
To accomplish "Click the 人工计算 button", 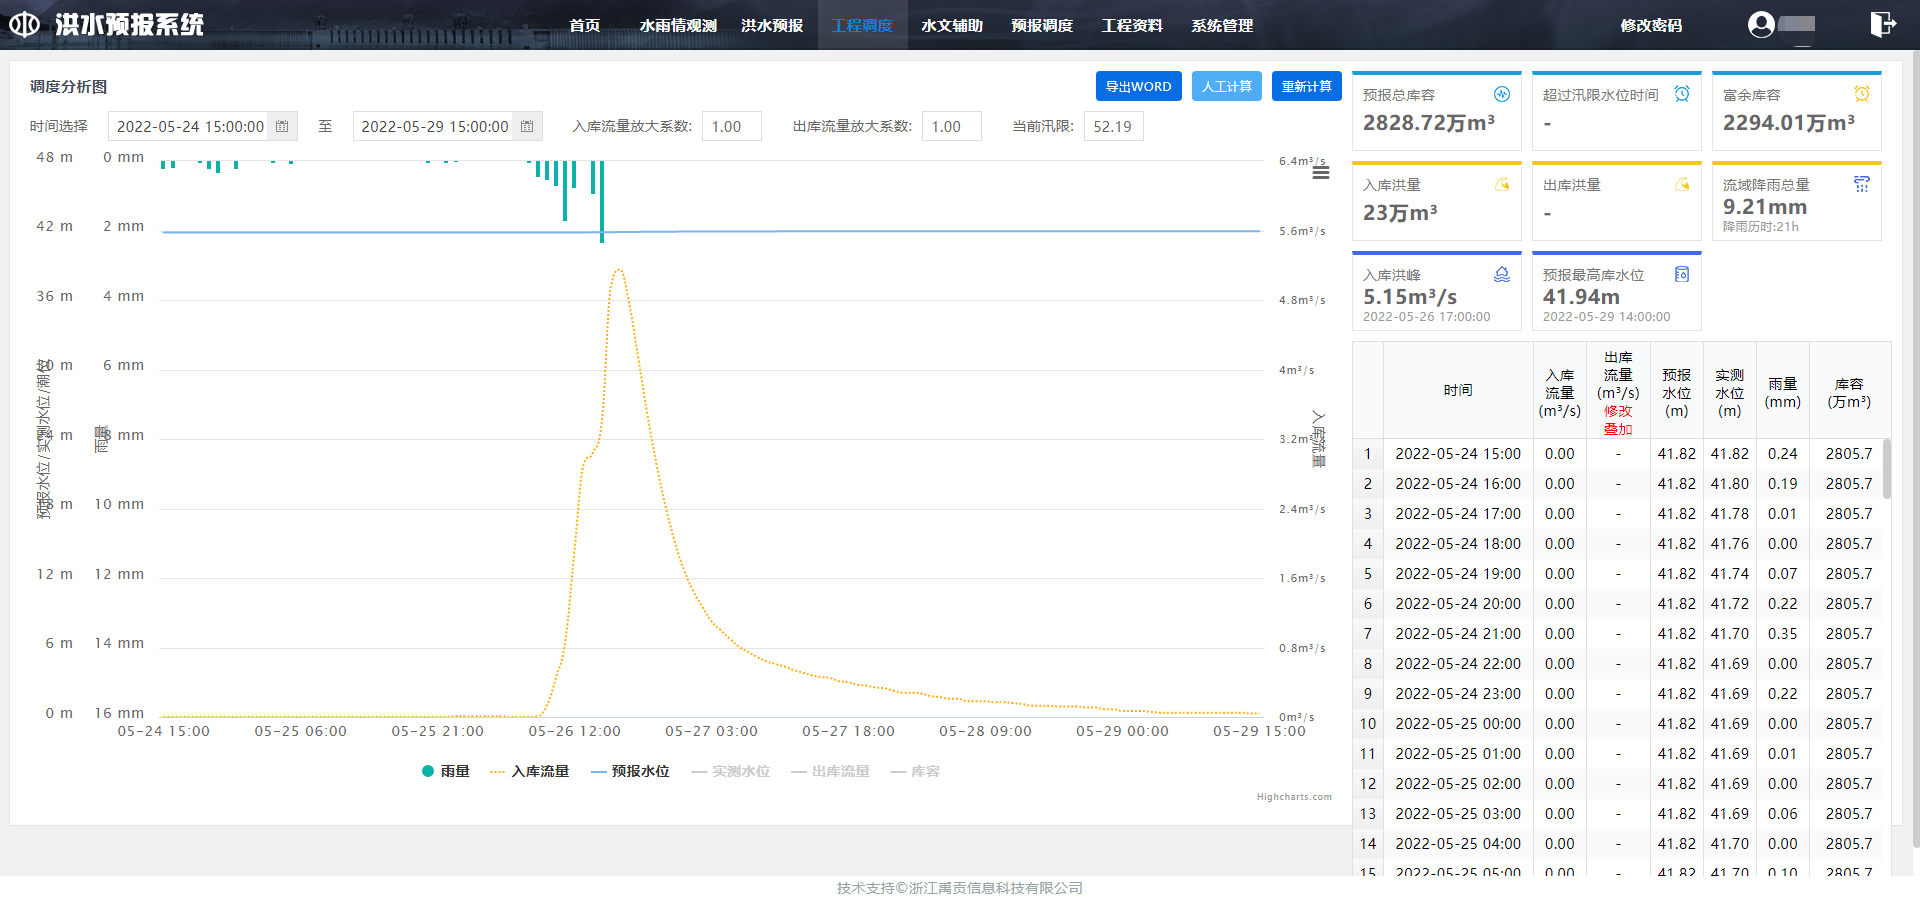I will coord(1226,86).
